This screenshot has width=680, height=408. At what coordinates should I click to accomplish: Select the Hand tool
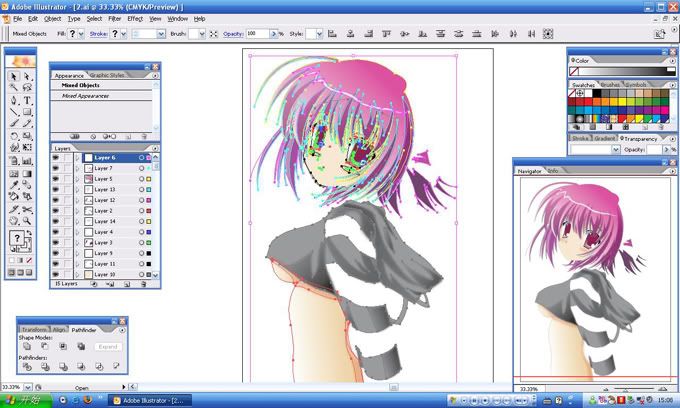[14, 221]
